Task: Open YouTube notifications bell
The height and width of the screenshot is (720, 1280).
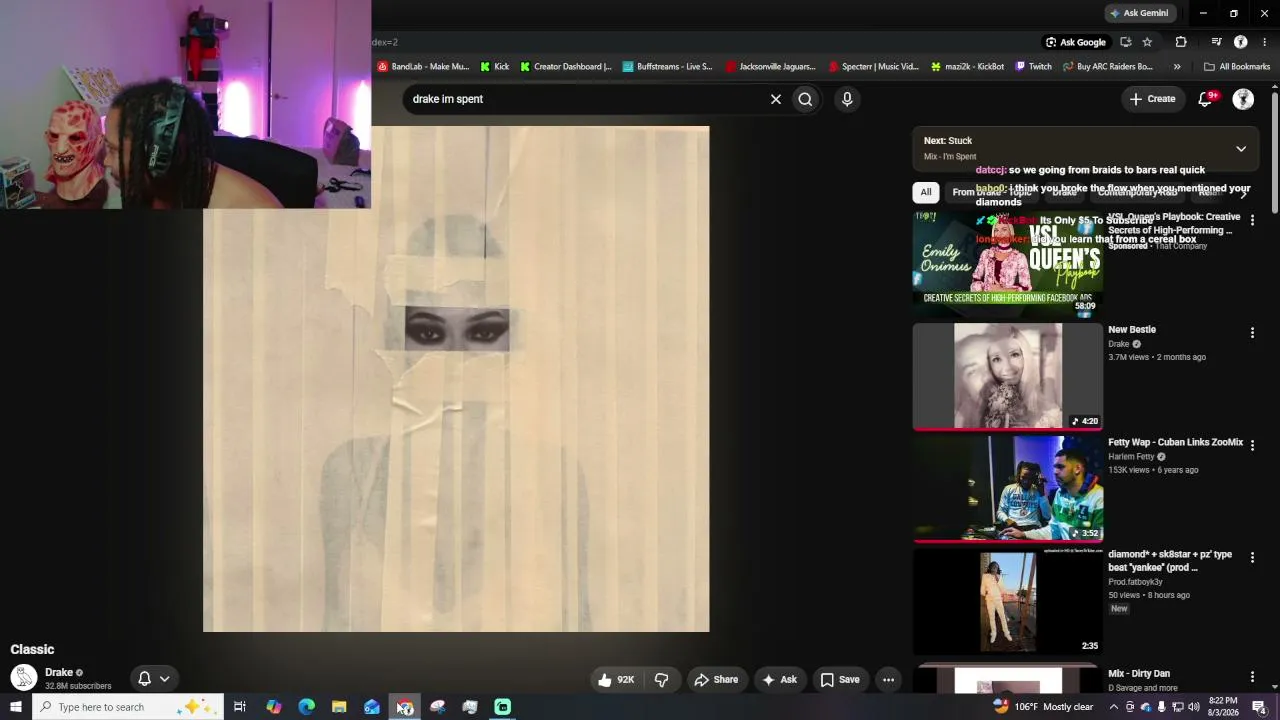Action: pyautogui.click(x=1207, y=99)
